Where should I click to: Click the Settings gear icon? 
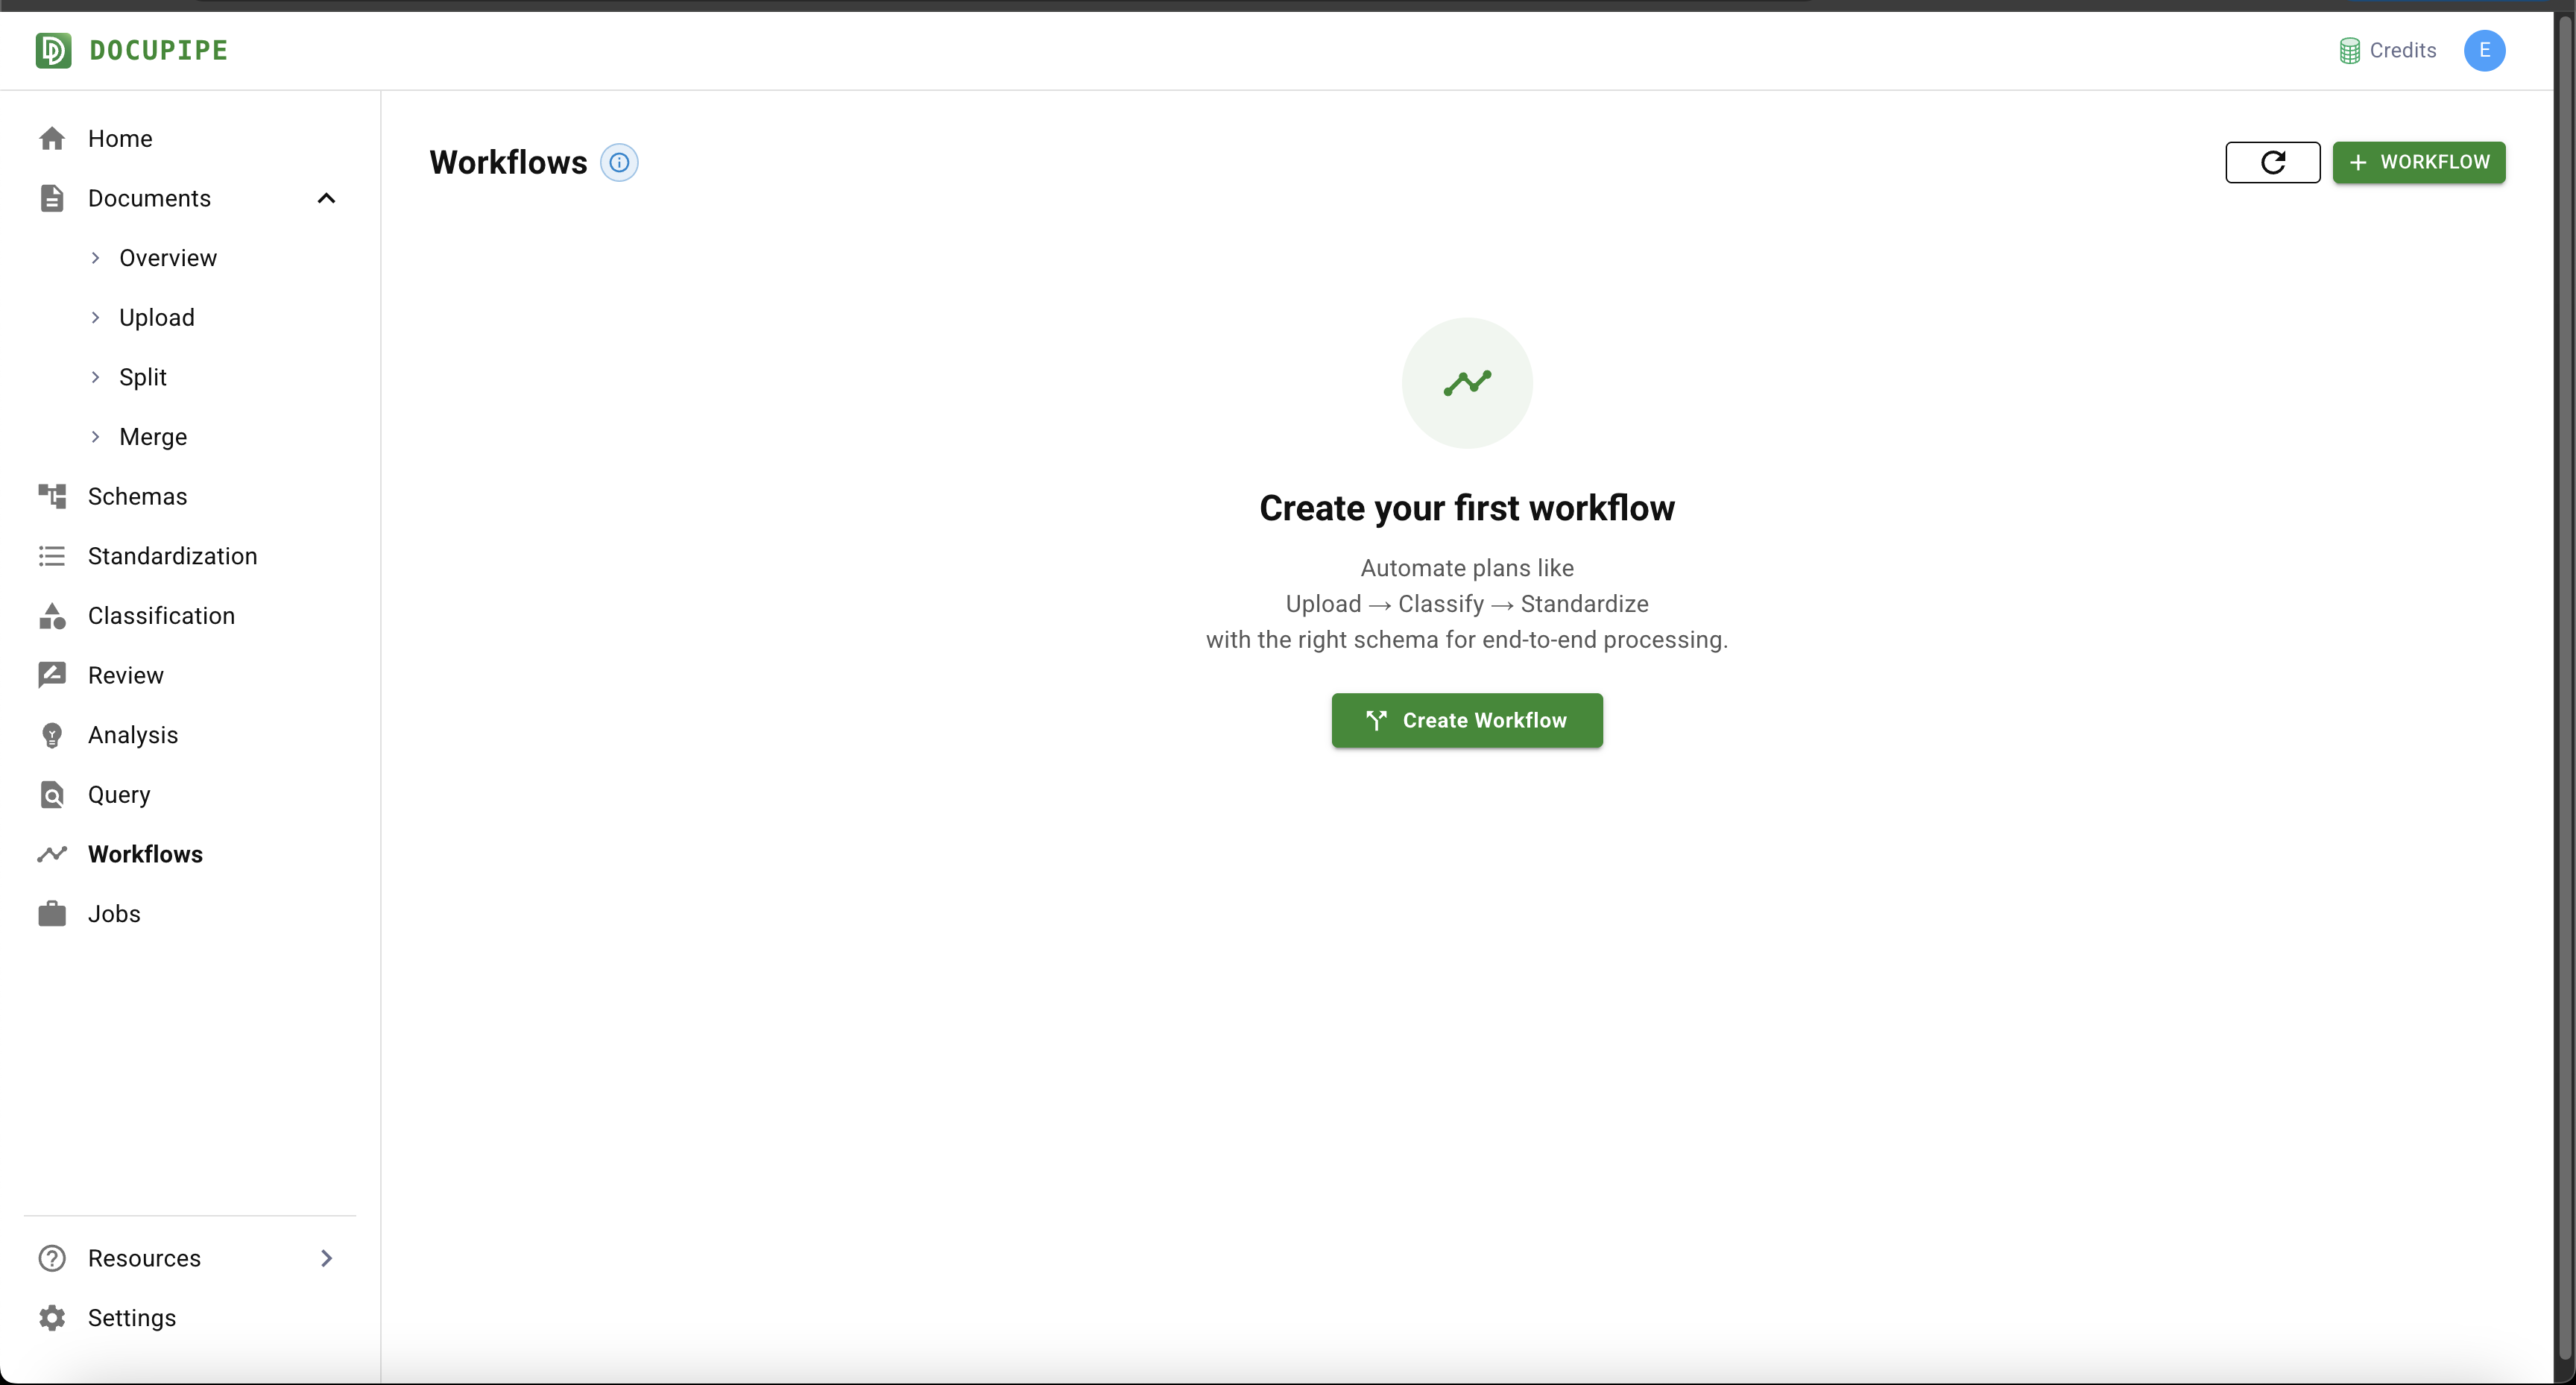coord(52,1318)
